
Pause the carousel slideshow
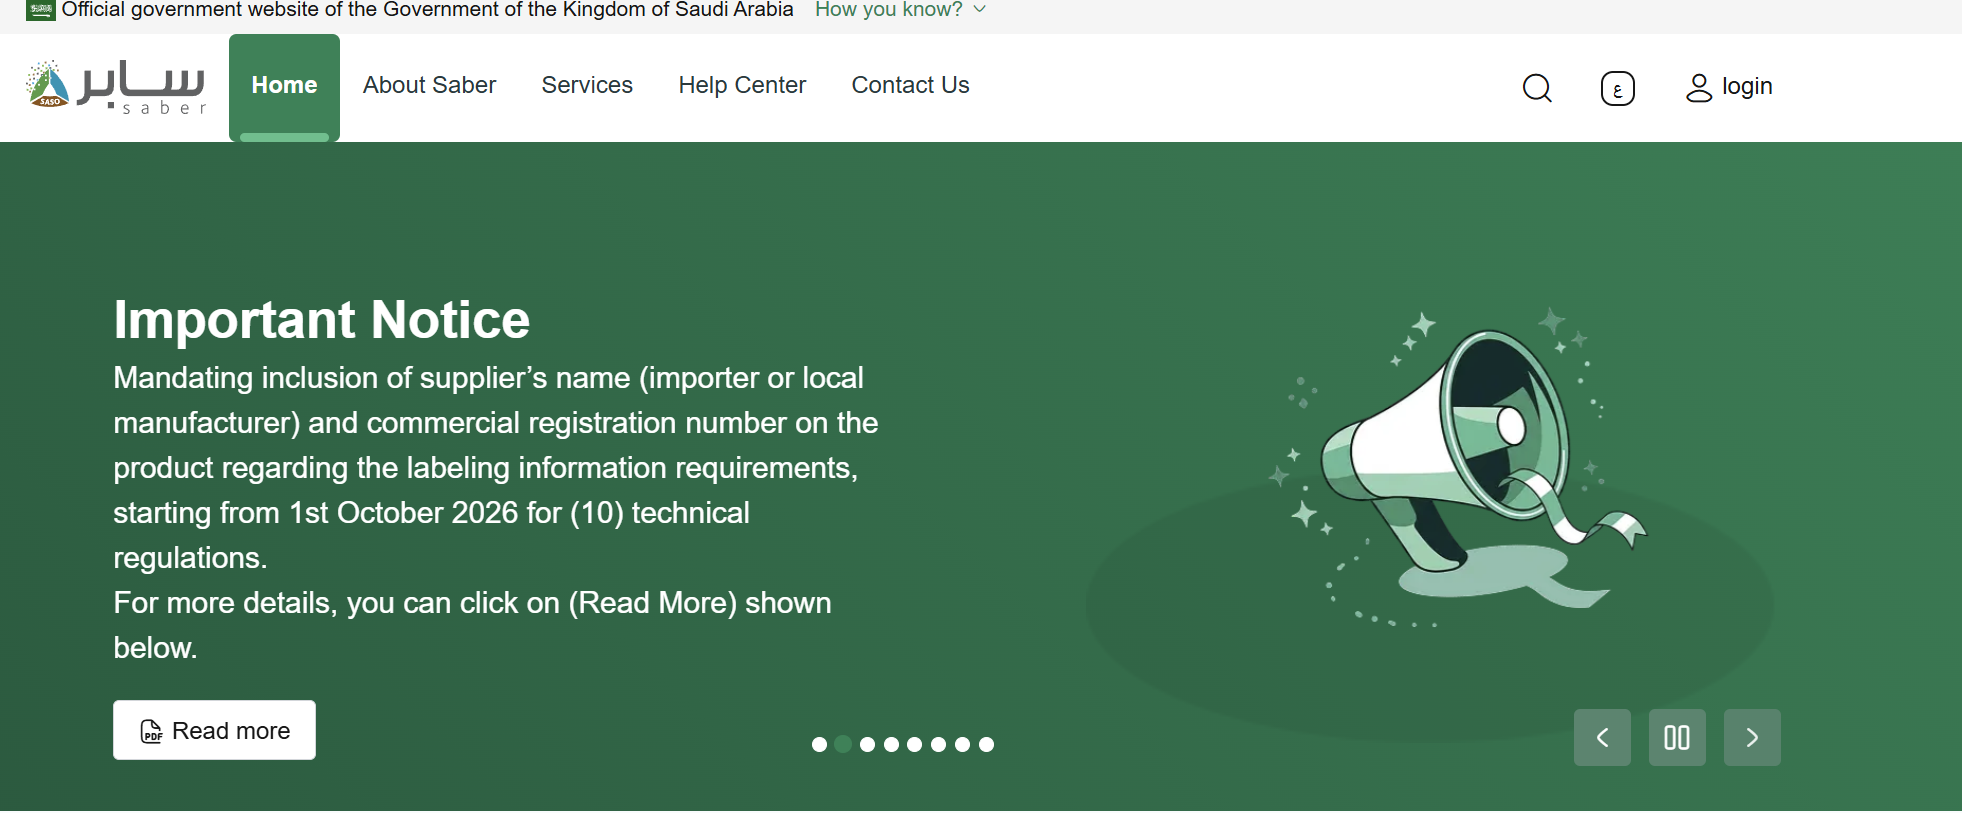[1677, 738]
